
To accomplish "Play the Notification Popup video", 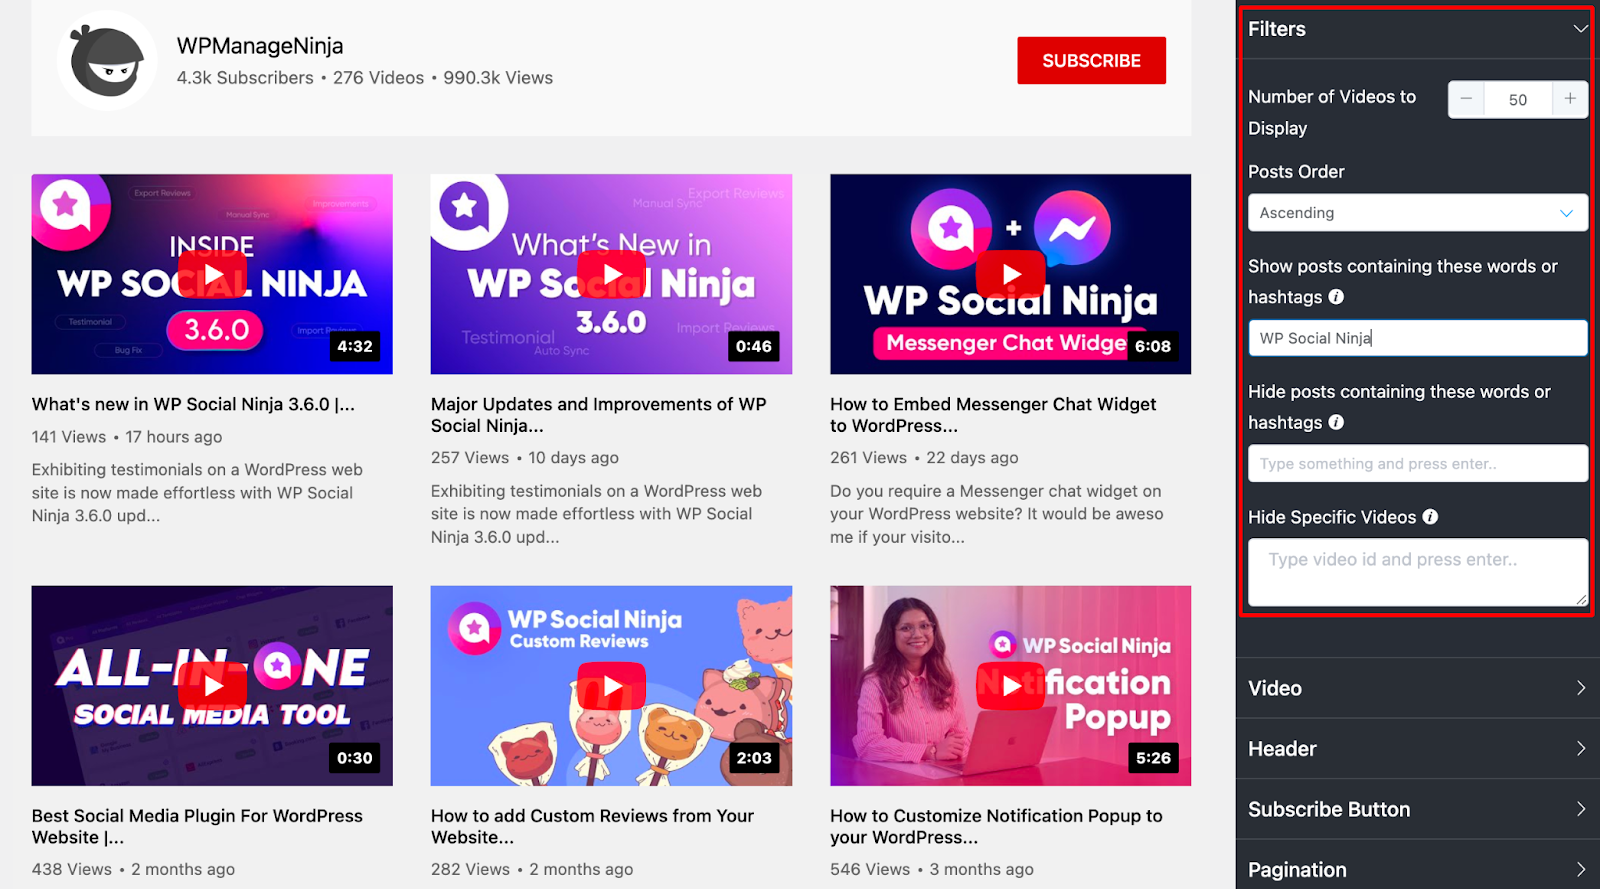I will pos(1011,686).
